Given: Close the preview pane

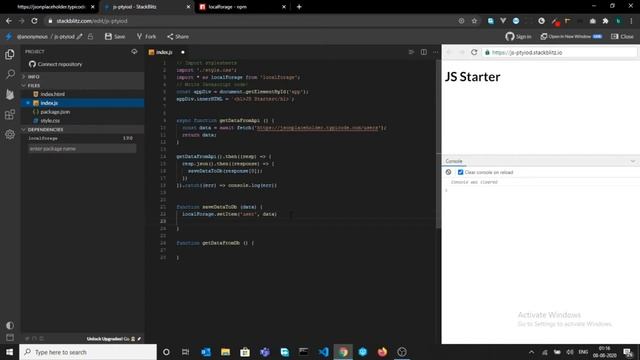Looking at the screenshot, I should [x=622, y=37].
